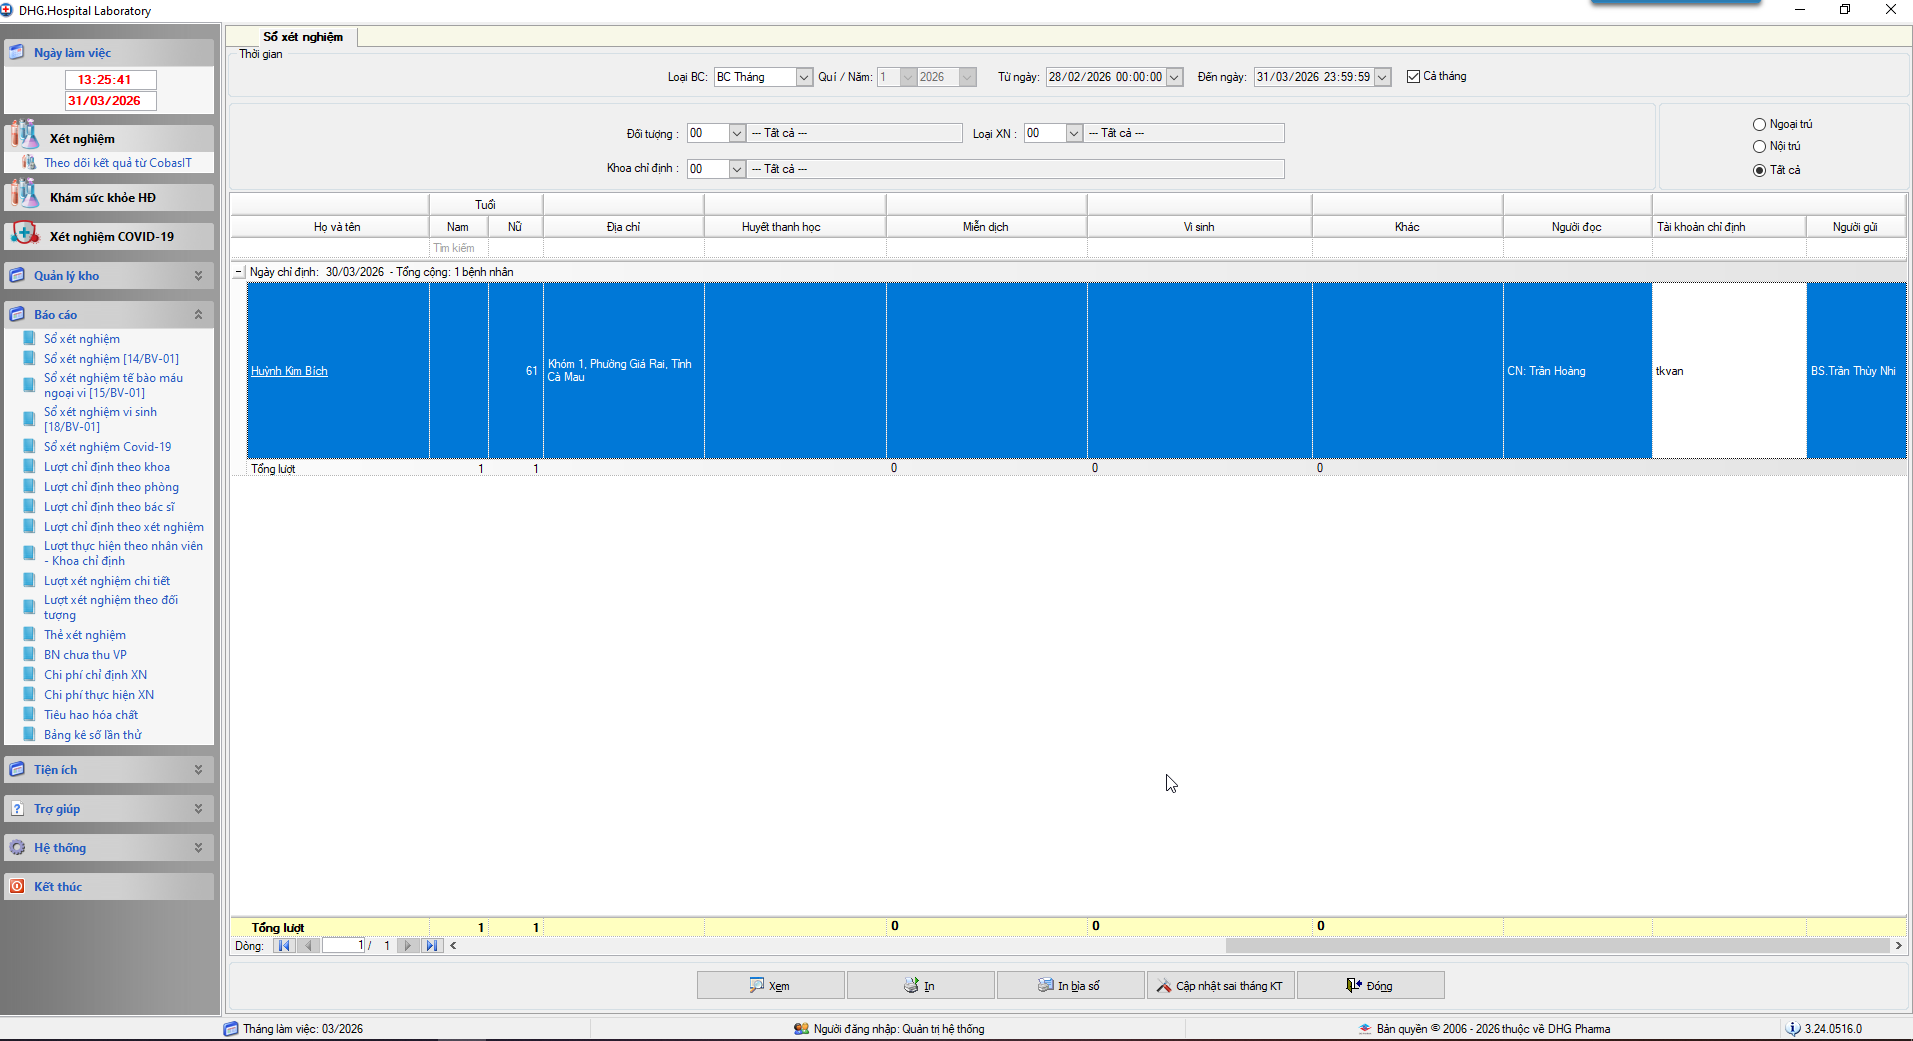1913x1041 pixels.
Task: Open Xét nghiệm COVID-19 icon
Action: [x=24, y=235]
